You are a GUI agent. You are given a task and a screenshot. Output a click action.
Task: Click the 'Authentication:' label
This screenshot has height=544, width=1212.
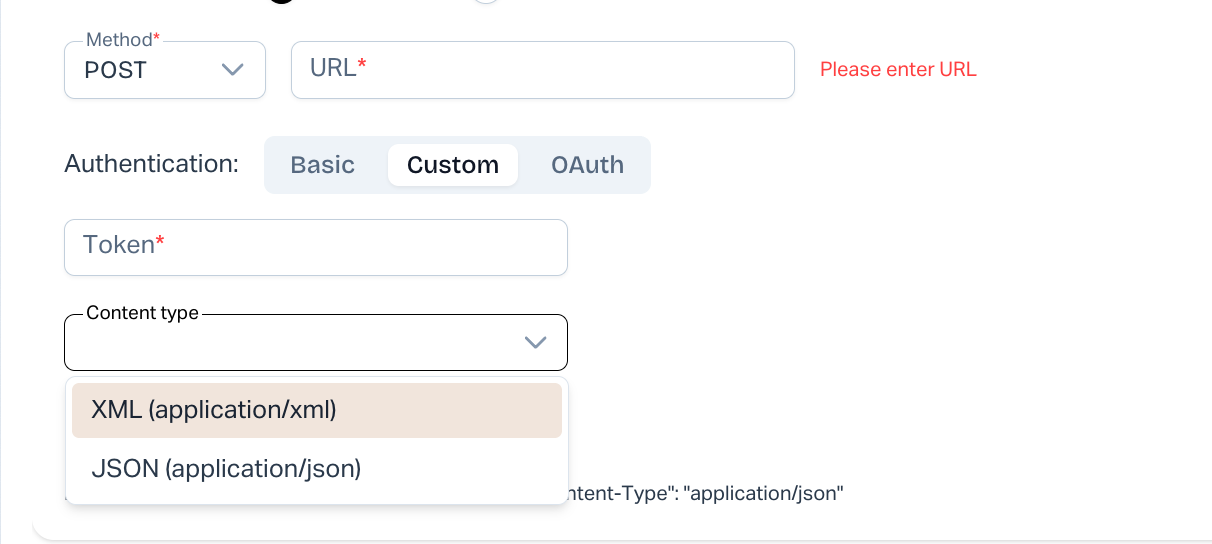(x=151, y=164)
